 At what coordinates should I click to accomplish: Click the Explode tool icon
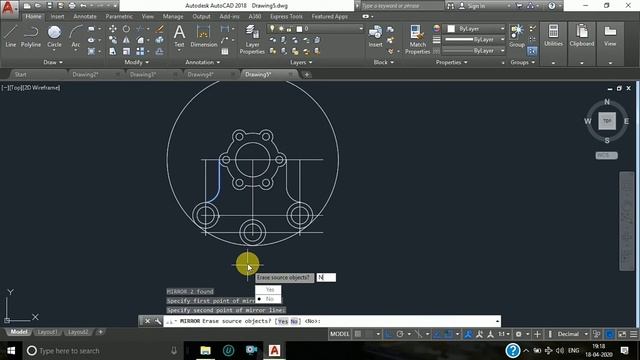[x=160, y=40]
